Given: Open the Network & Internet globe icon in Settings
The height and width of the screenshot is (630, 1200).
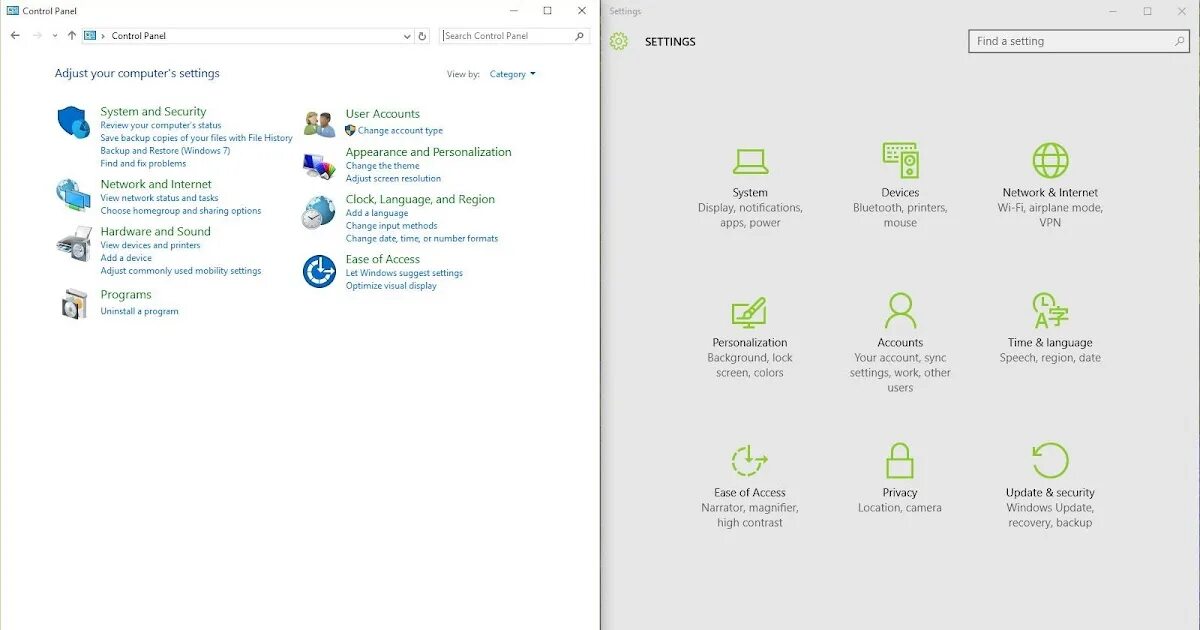Looking at the screenshot, I should [x=1050, y=160].
